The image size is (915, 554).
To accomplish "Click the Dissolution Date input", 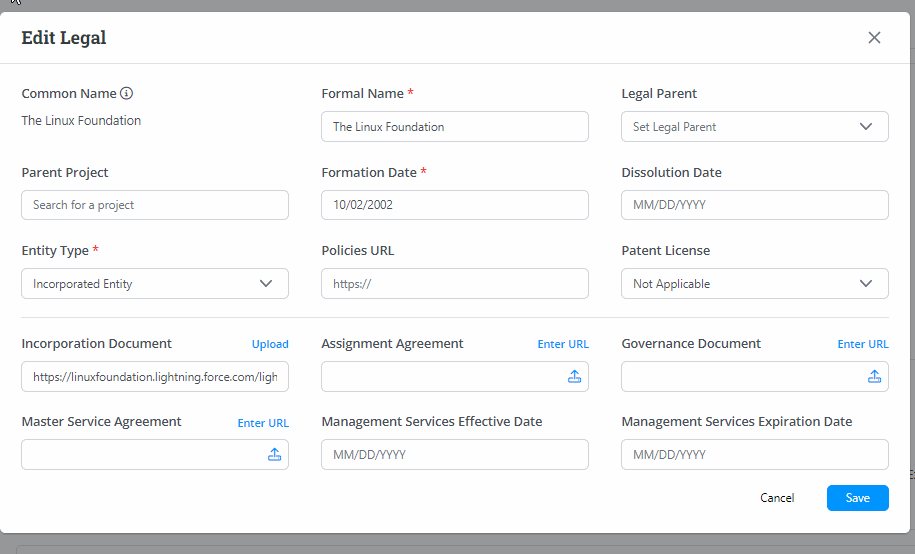I will click(x=754, y=205).
